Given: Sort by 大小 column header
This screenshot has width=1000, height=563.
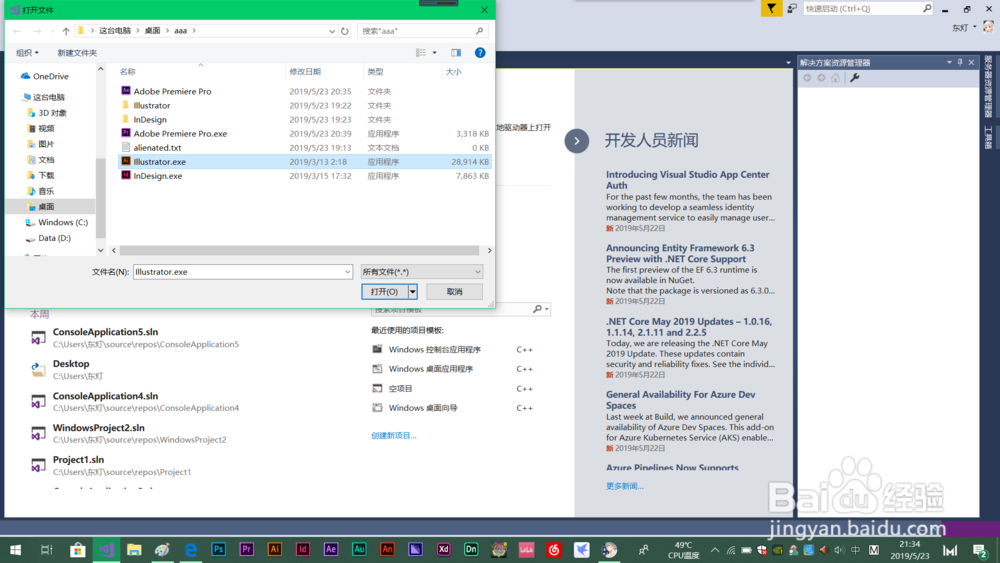Looking at the screenshot, I should click(x=453, y=71).
